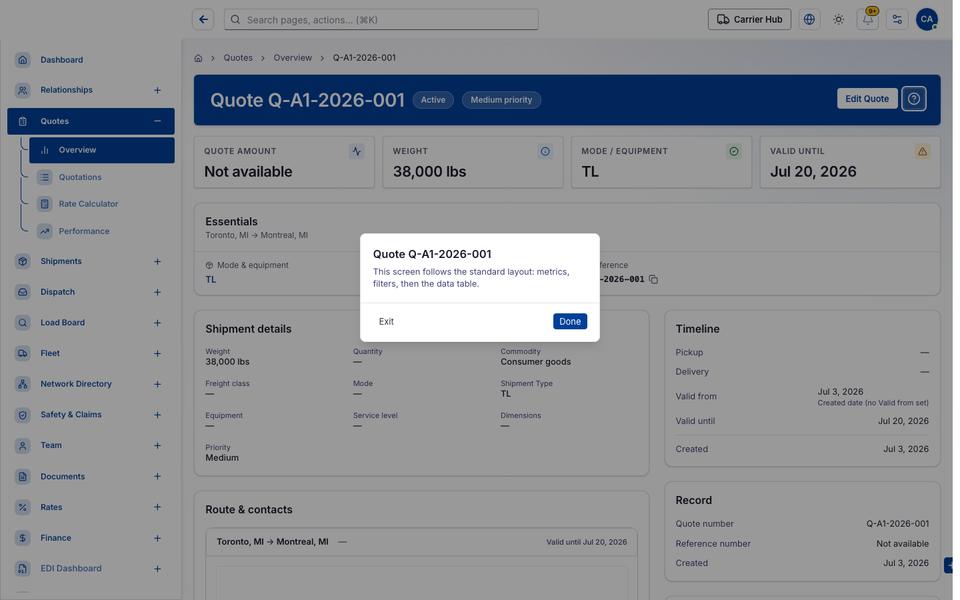Expand the Relationships menu section
Screen dimensions: 960x600
tap(157, 91)
